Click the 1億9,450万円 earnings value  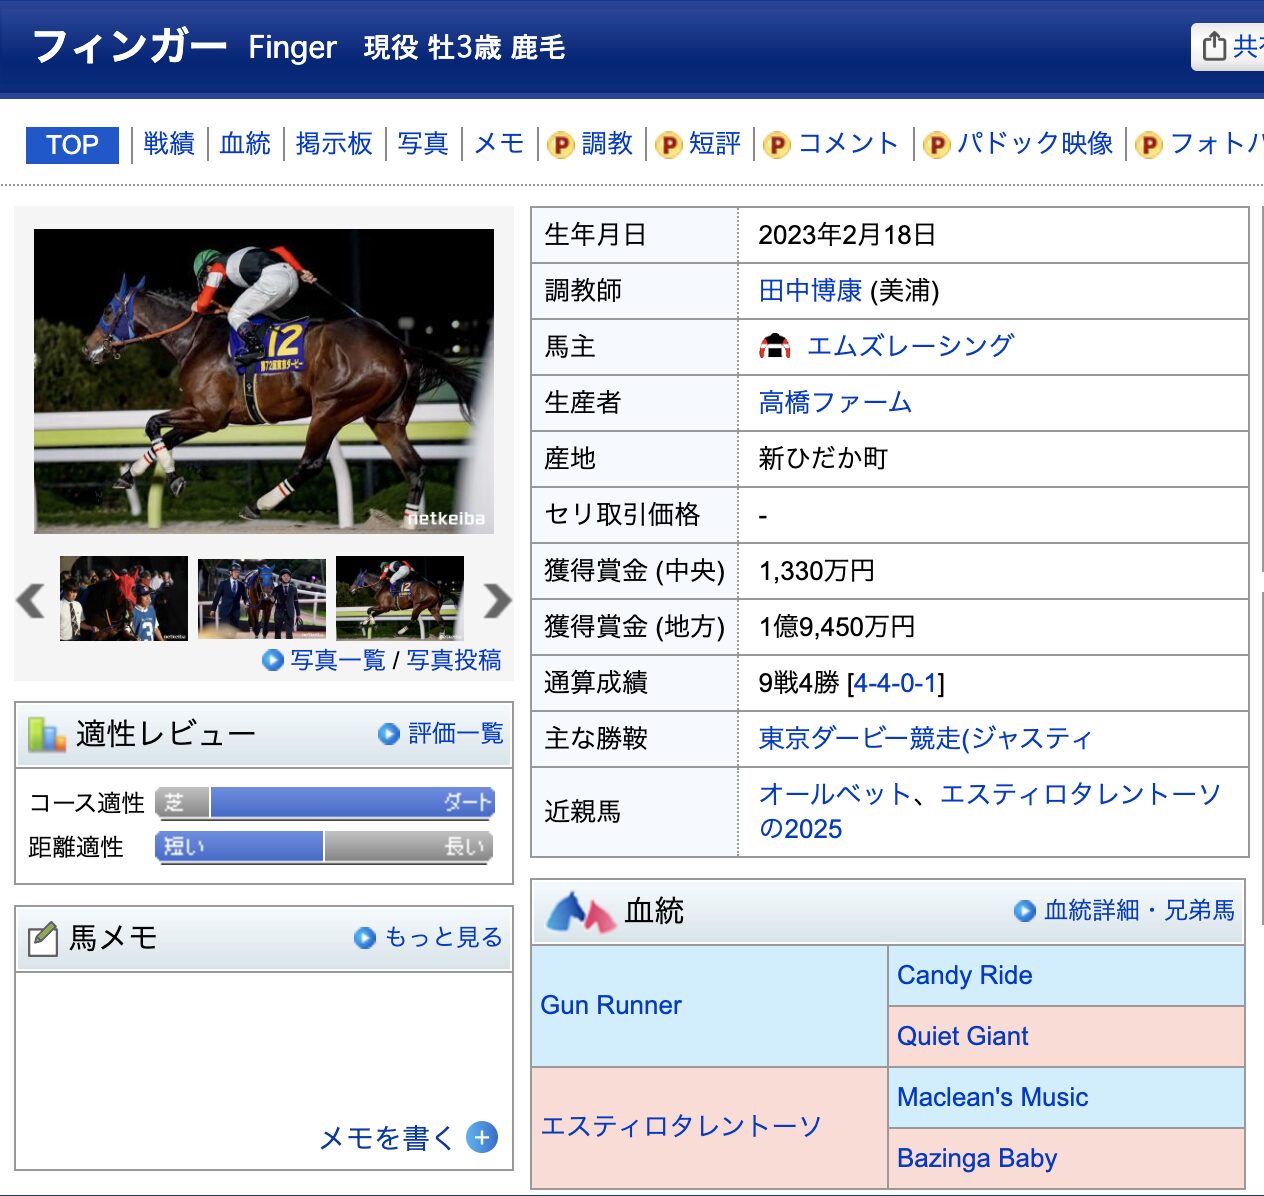click(837, 627)
